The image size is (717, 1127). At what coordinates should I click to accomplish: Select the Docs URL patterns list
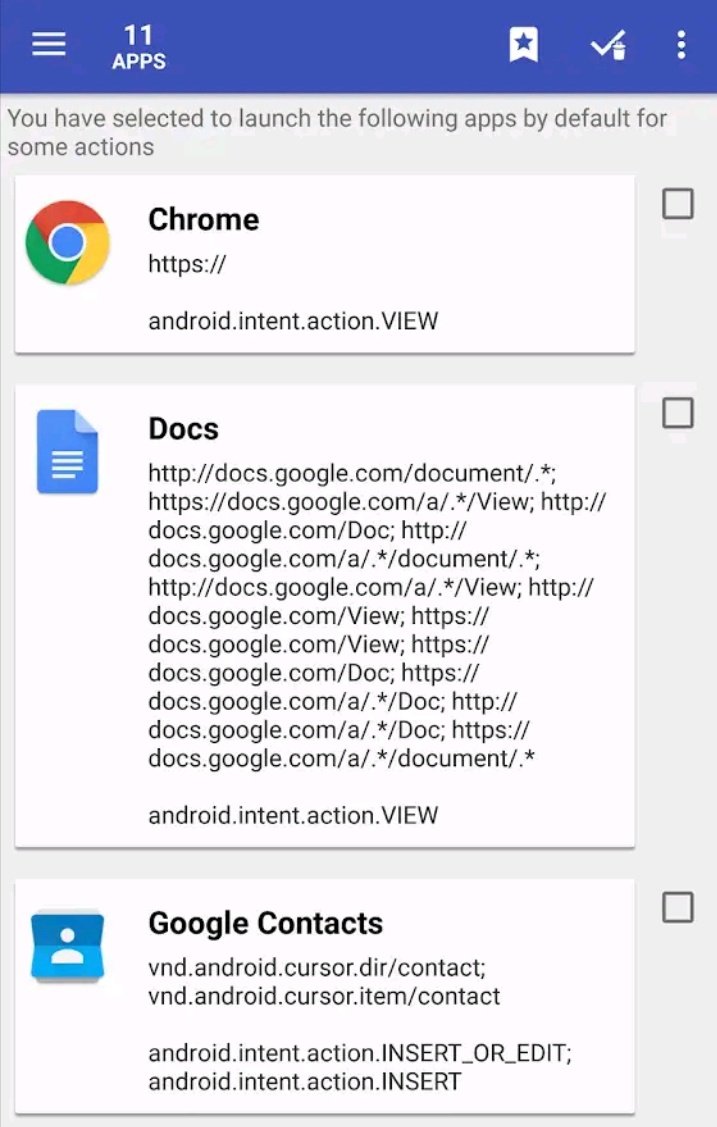pos(377,616)
